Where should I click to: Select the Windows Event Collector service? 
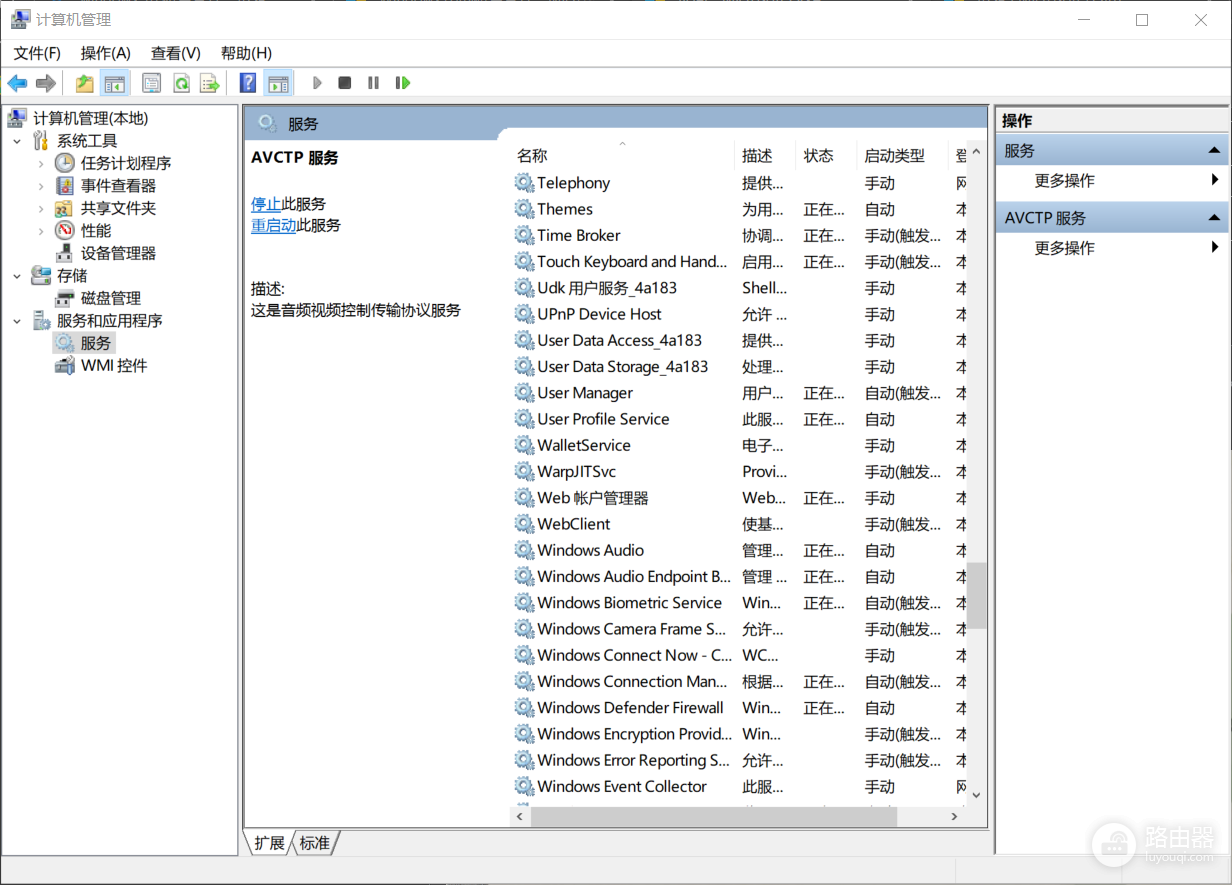pos(738,787)
